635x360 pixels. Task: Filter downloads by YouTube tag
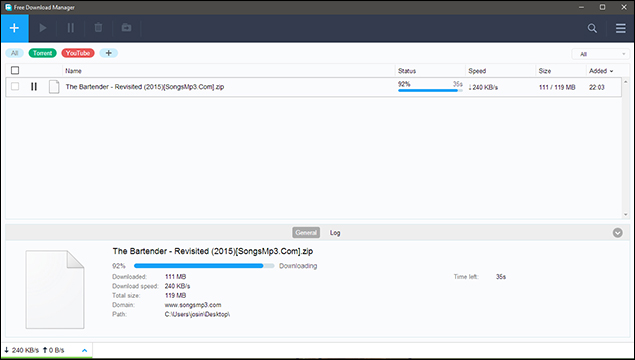click(78, 53)
